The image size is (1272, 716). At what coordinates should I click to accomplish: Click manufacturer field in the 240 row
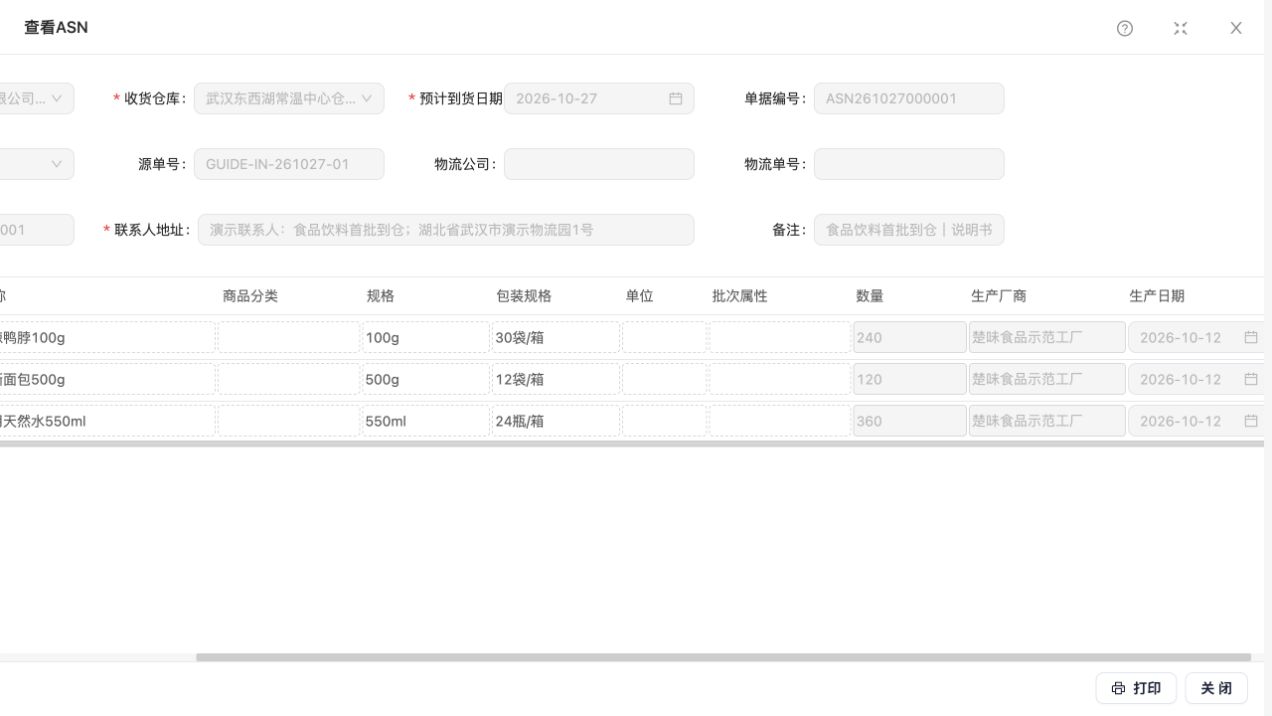point(1047,338)
